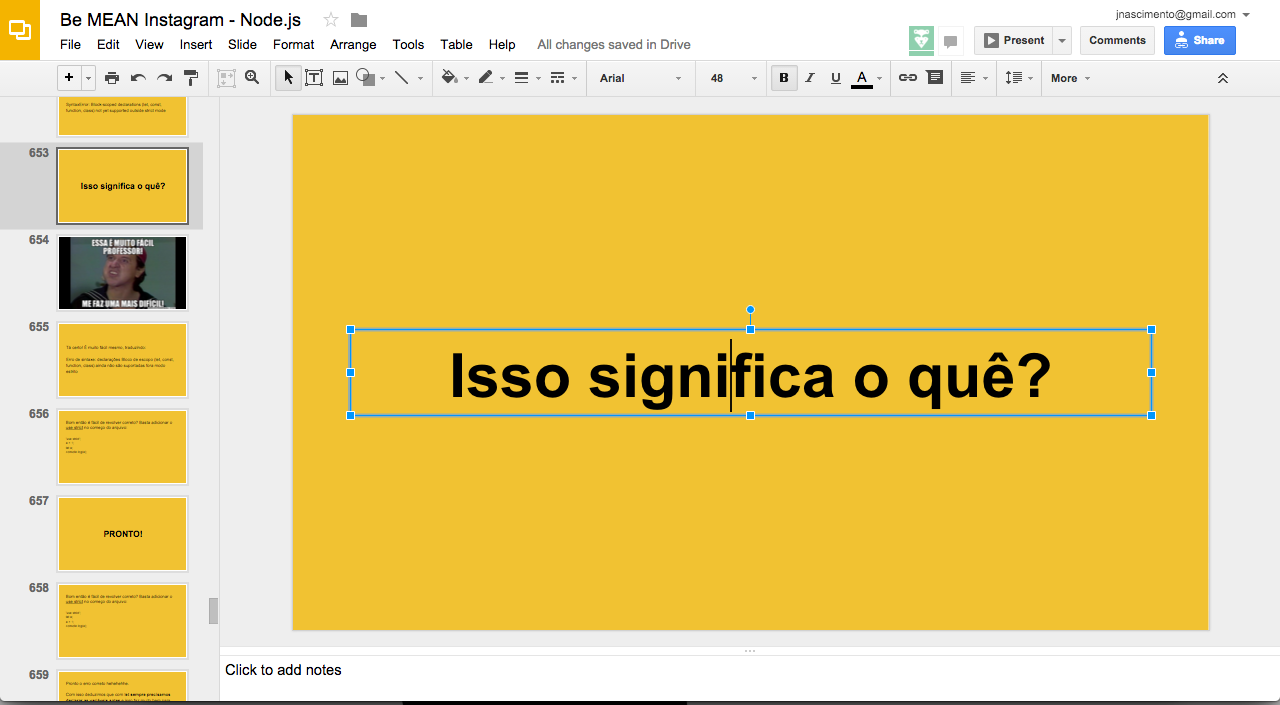
Task: Open new slide layout dropdown arrow
Action: (89, 78)
